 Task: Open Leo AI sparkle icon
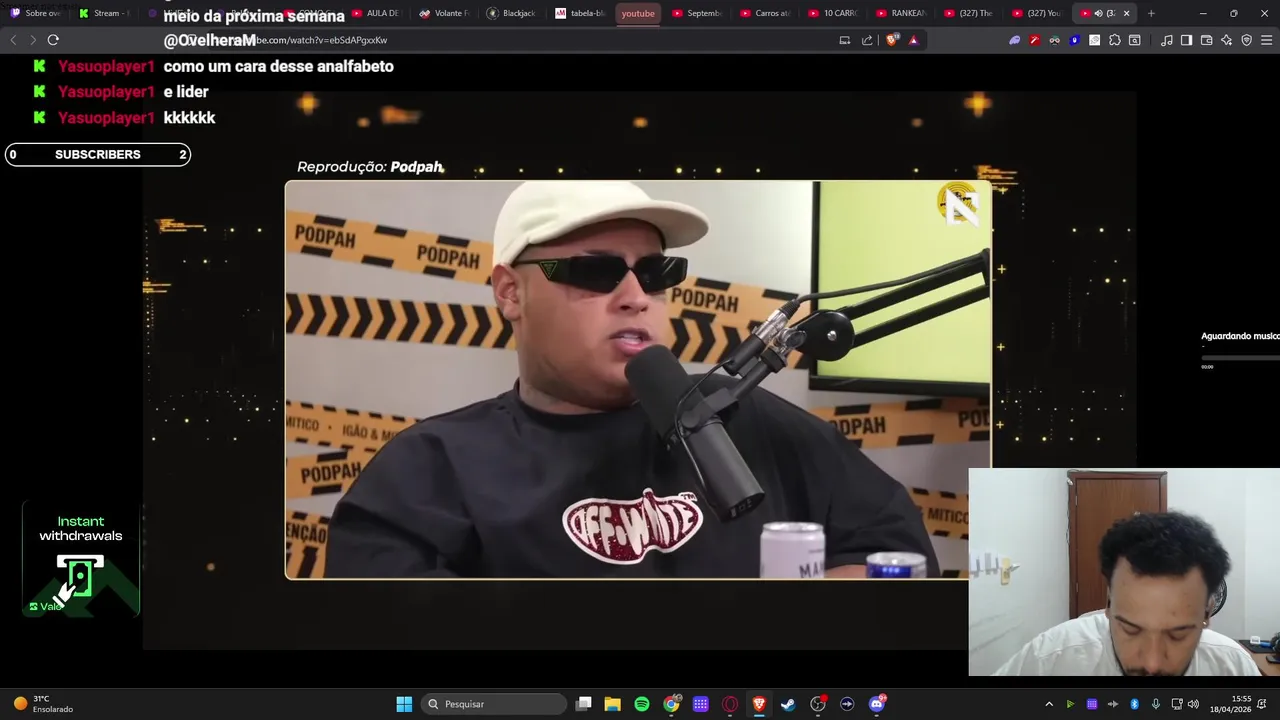point(1226,40)
